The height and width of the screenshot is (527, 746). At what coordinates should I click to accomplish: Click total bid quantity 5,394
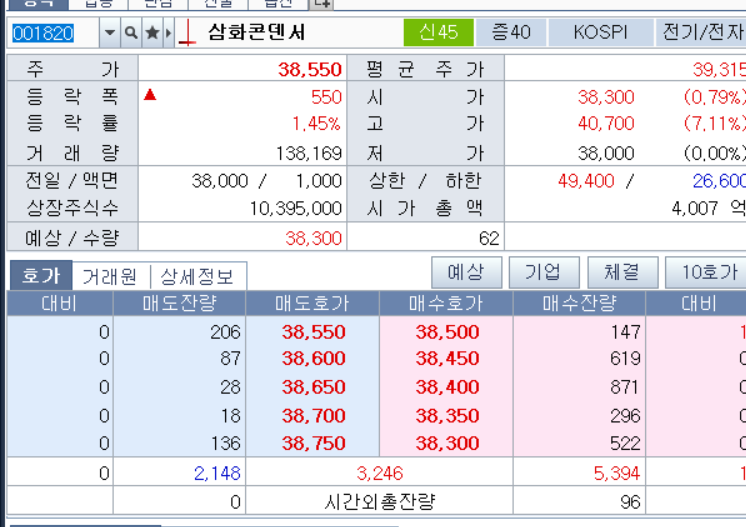point(617,473)
